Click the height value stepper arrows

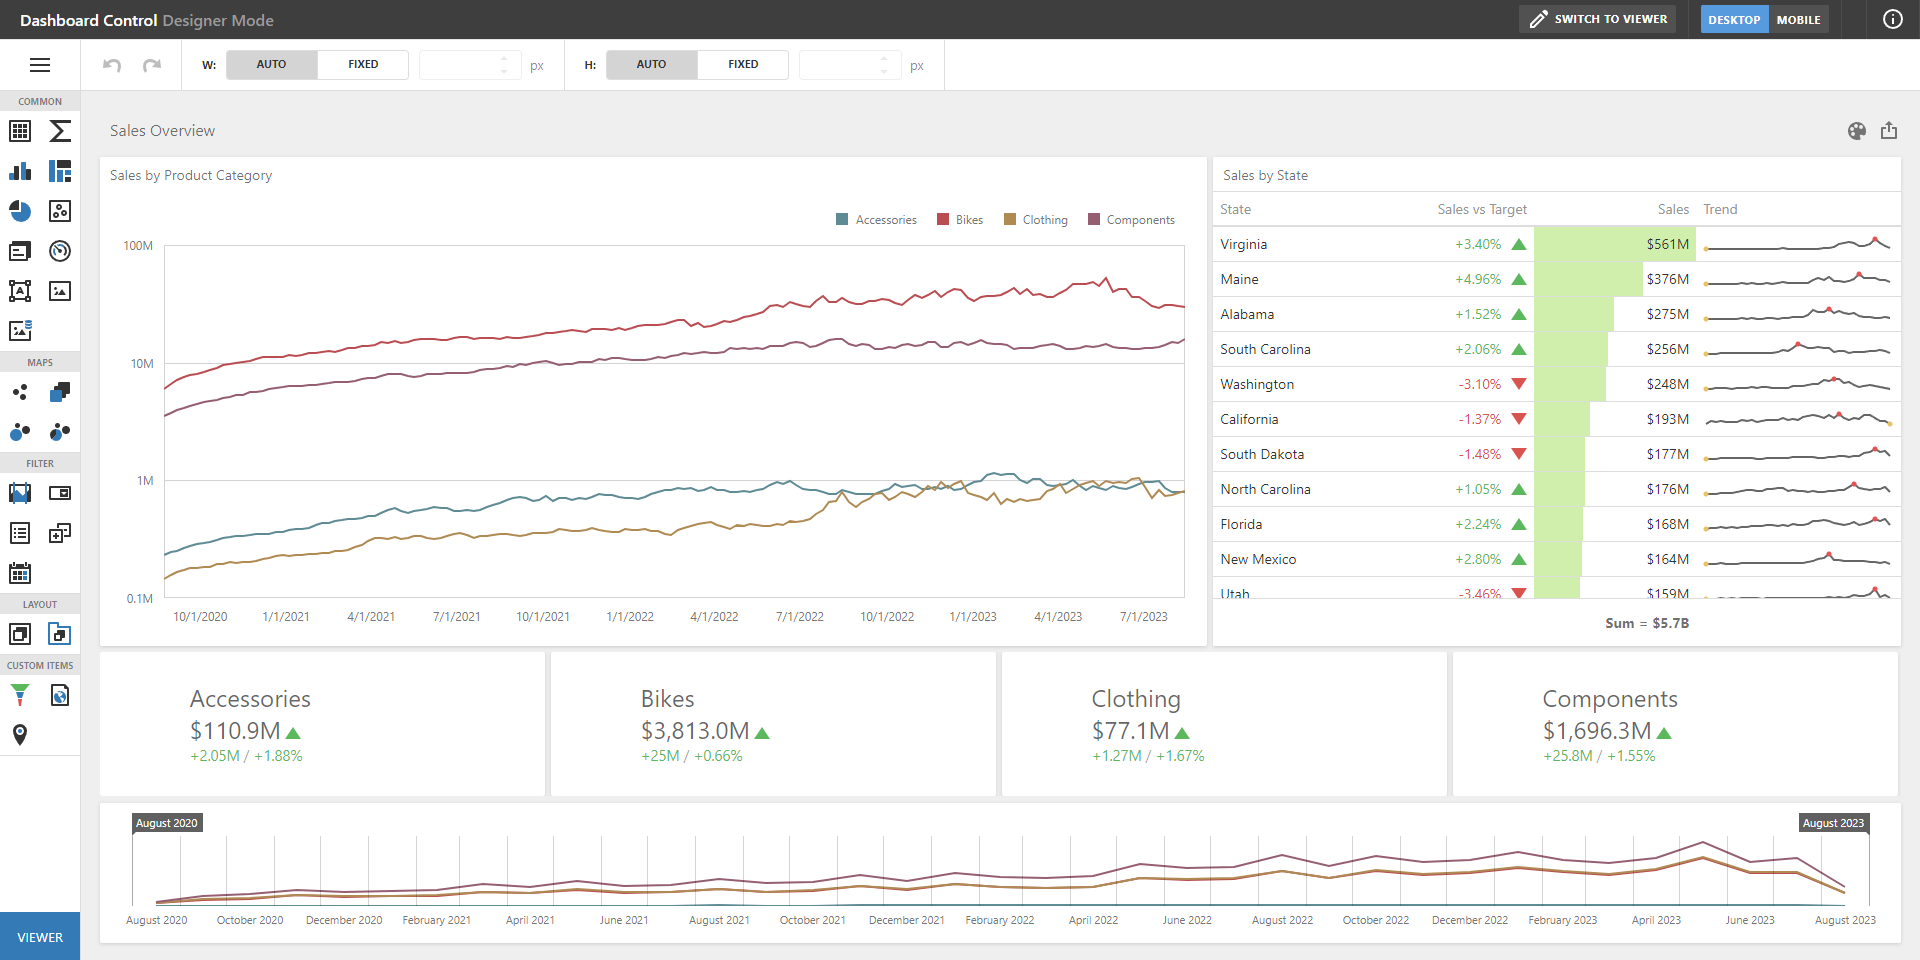[884, 65]
